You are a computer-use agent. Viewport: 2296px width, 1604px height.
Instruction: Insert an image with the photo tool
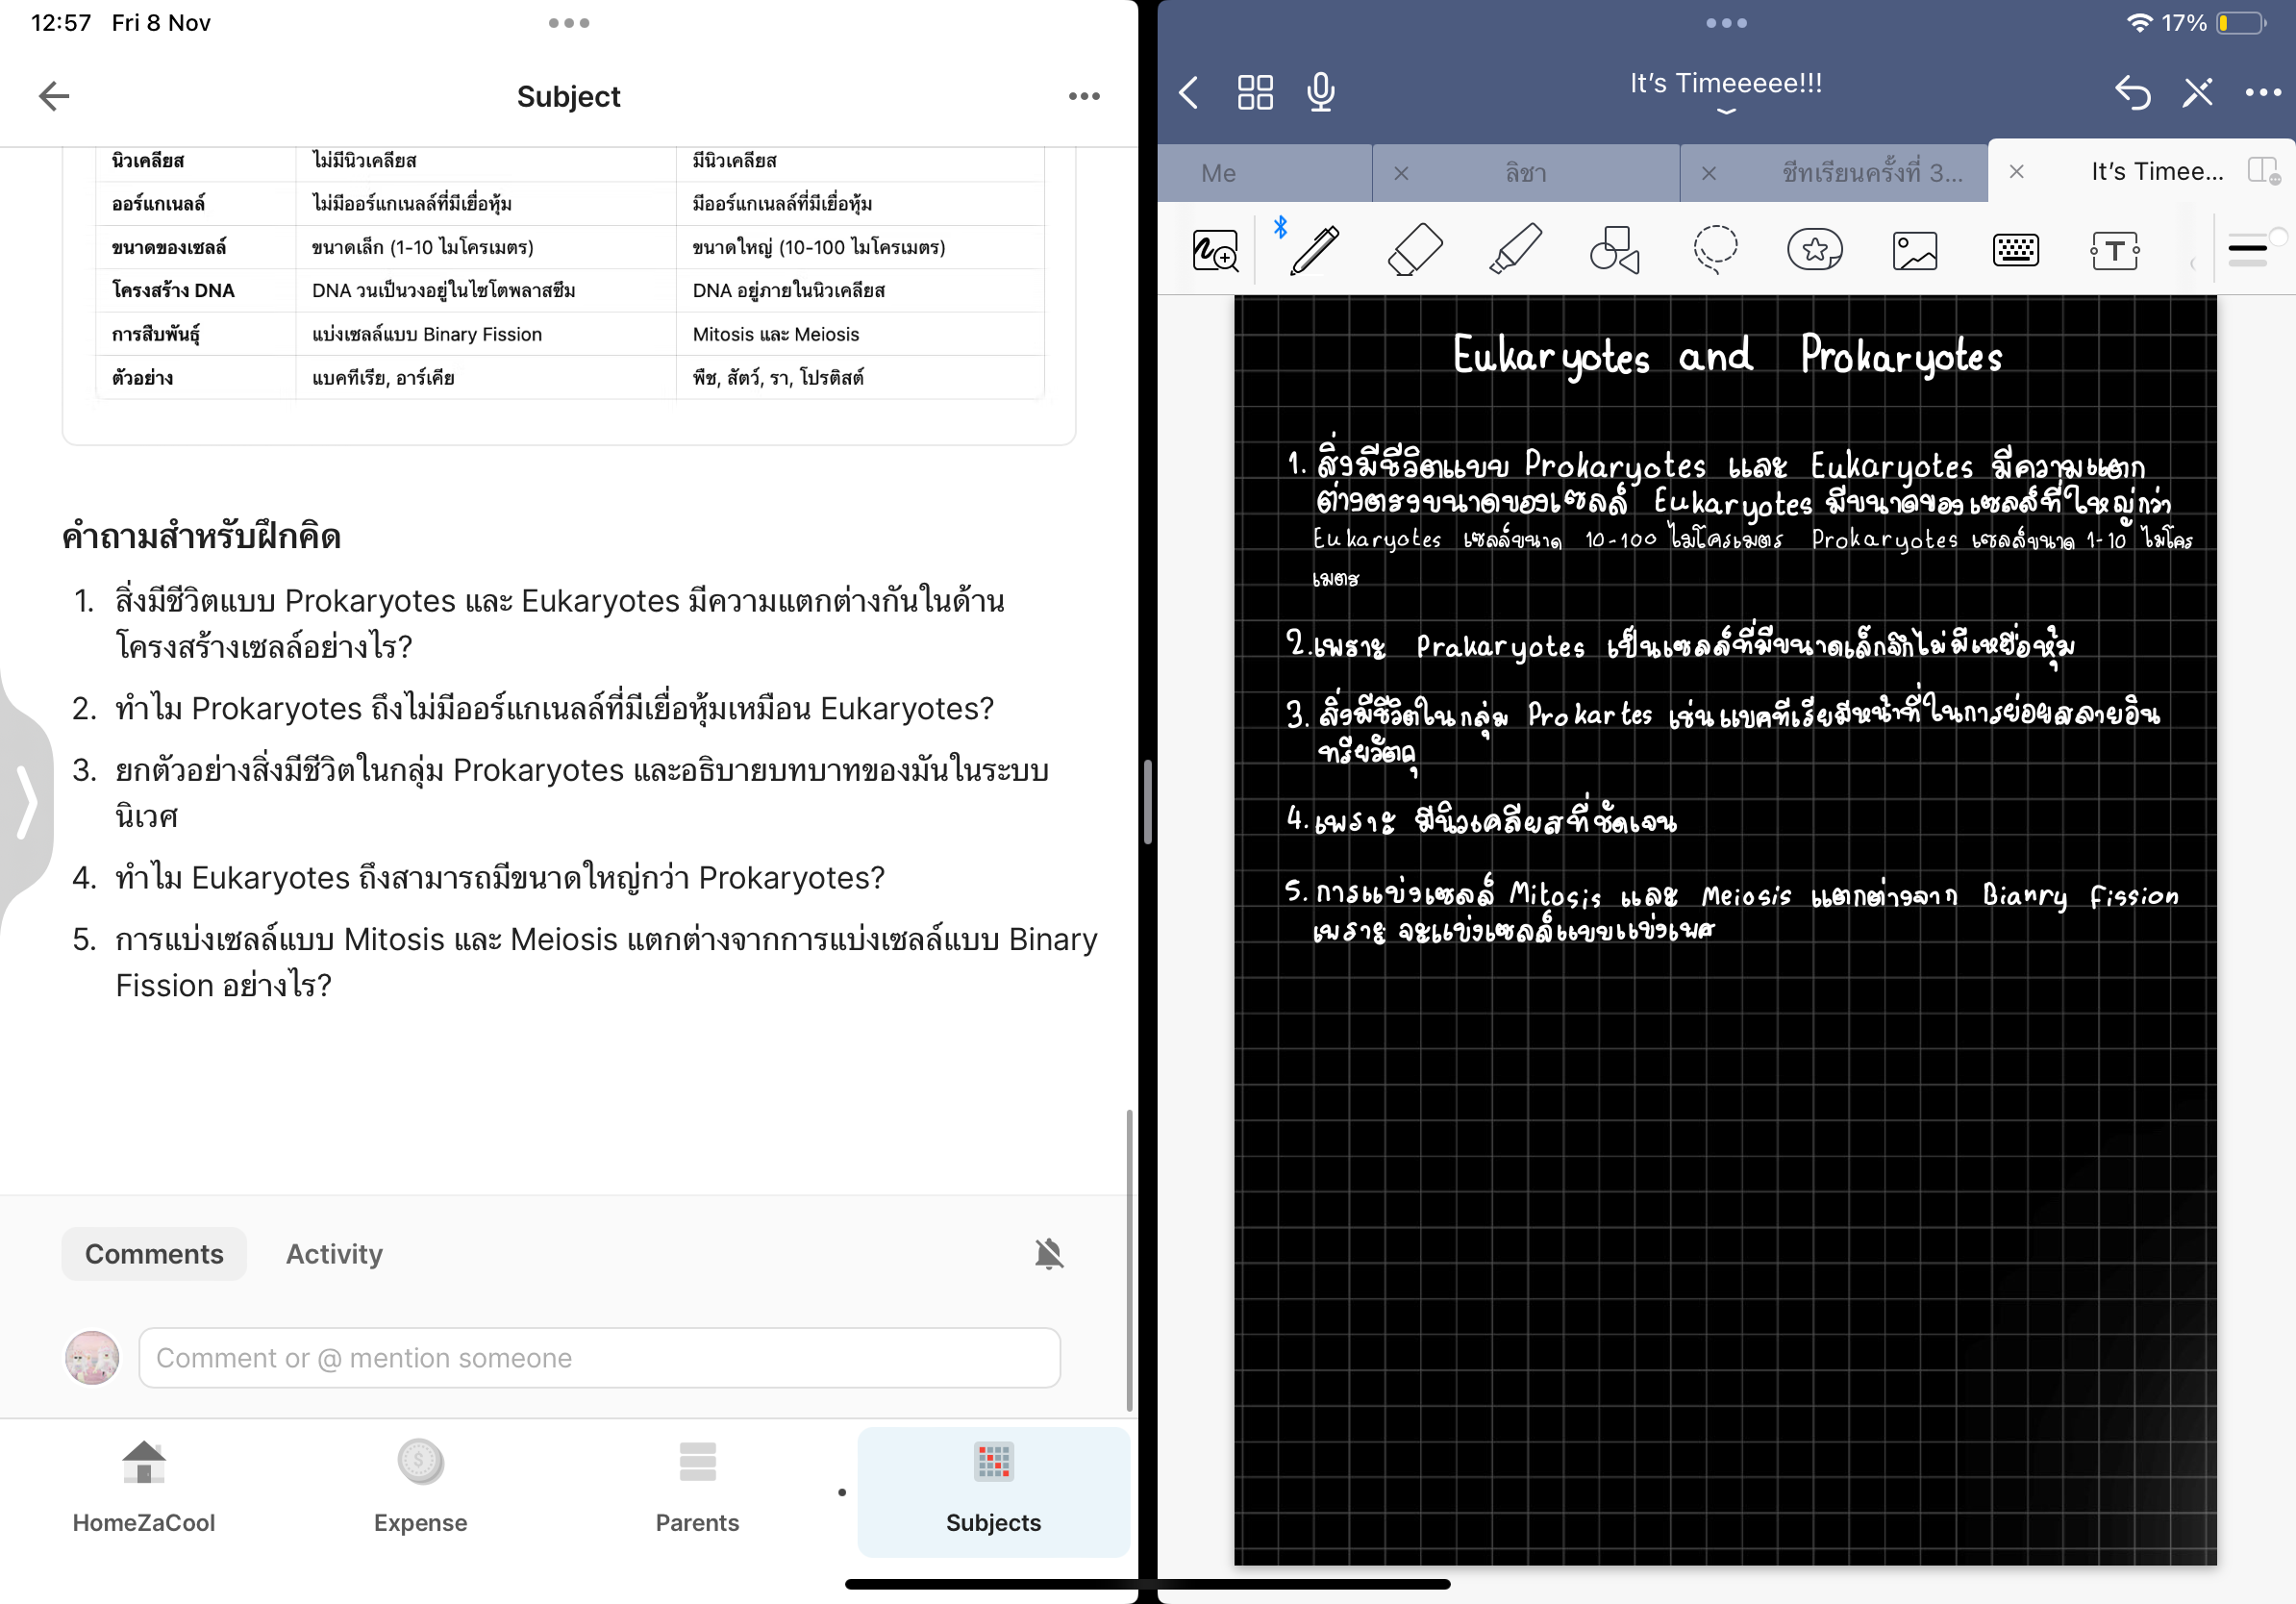[1915, 250]
